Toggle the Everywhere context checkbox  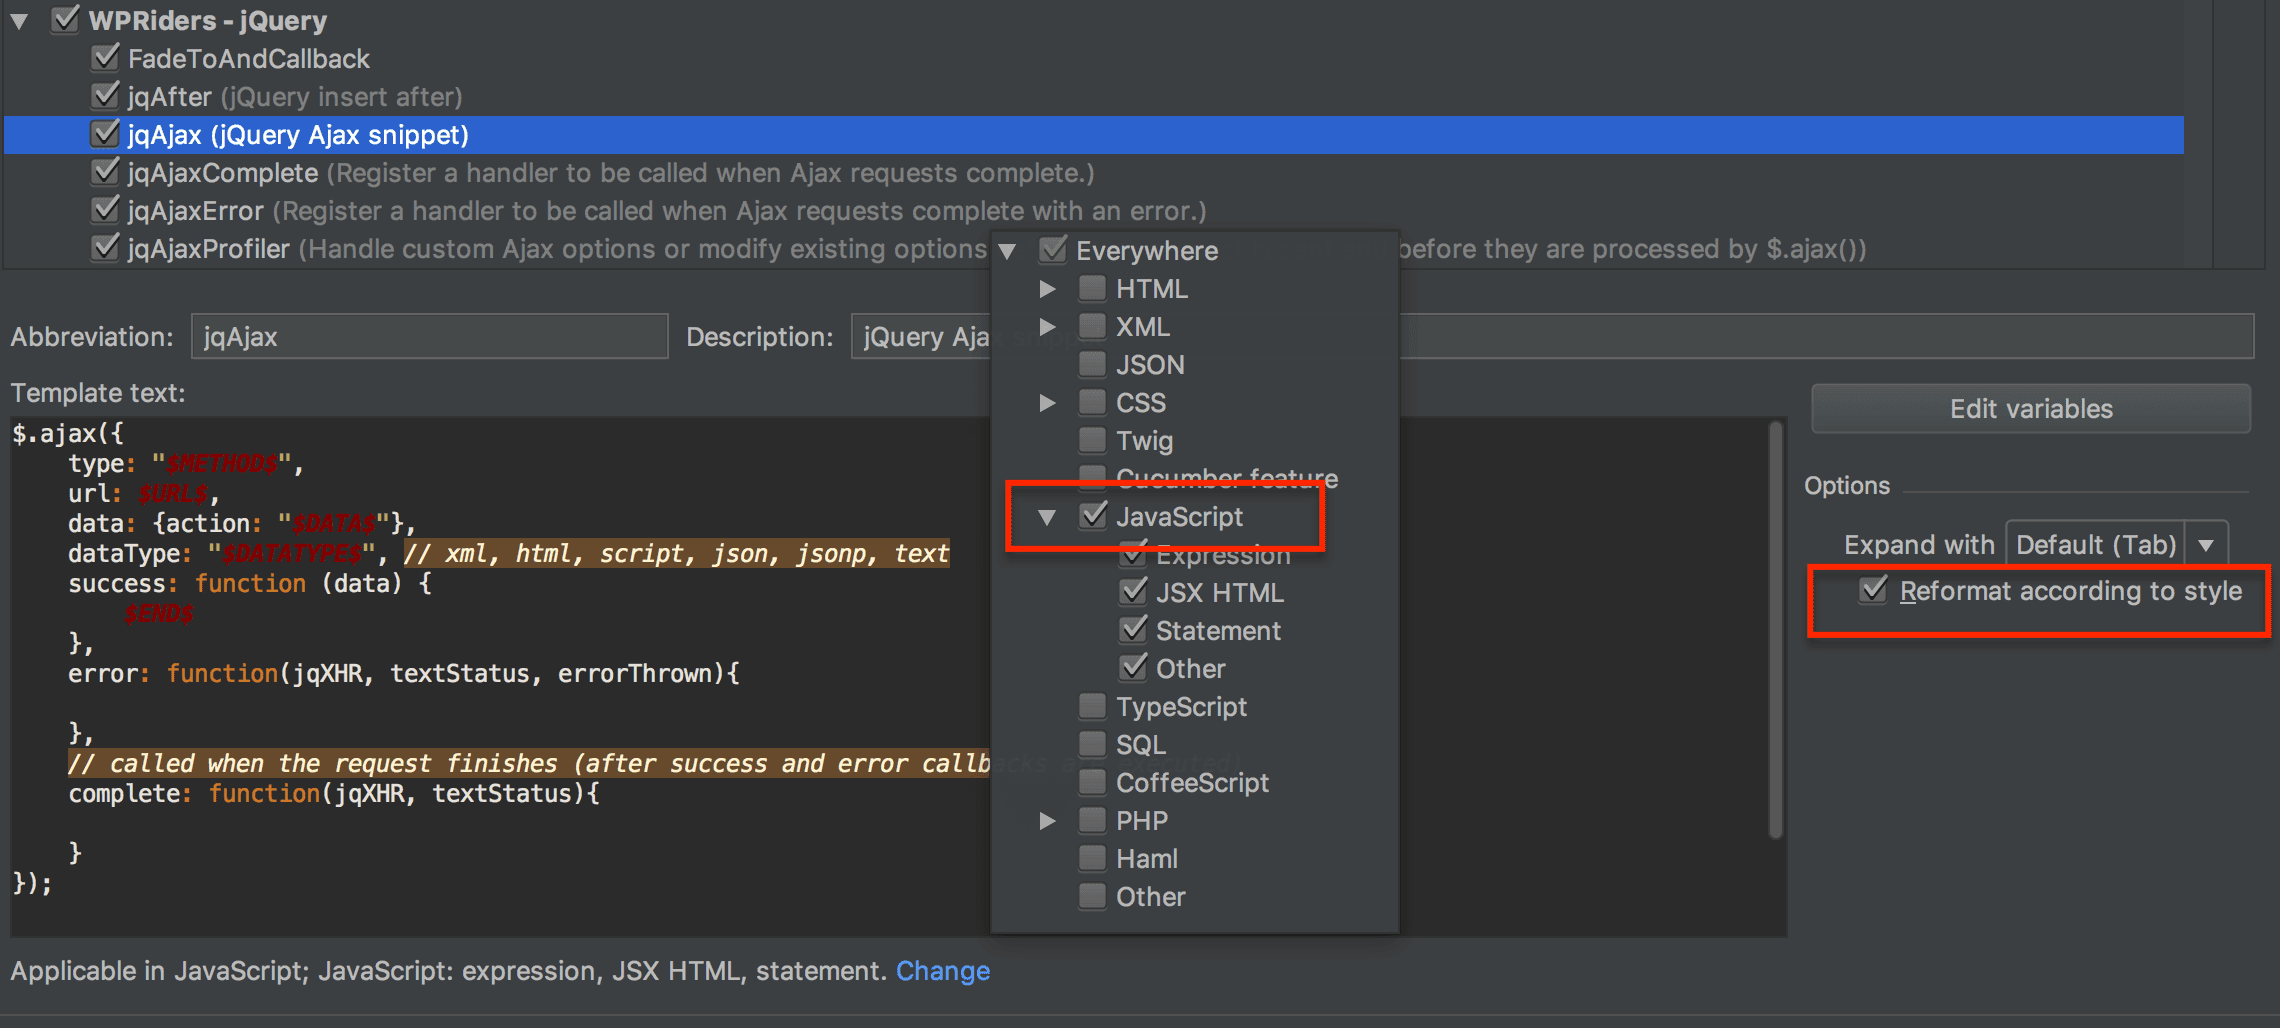(1053, 249)
